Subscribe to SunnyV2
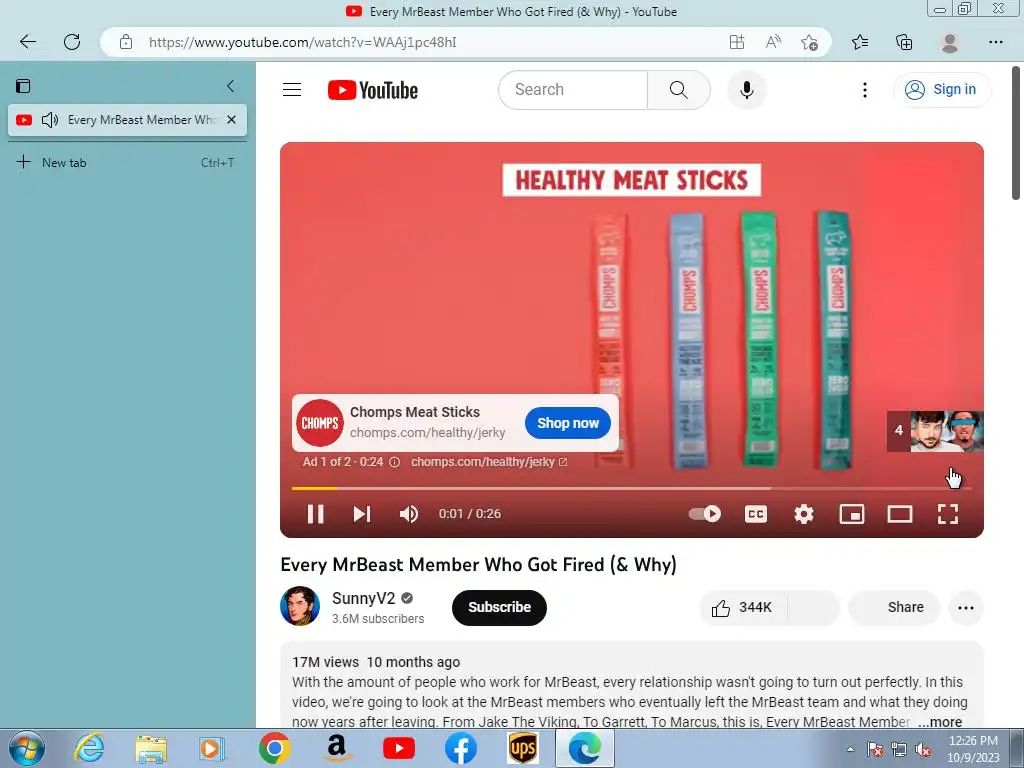The width and height of the screenshot is (1024, 768). [x=499, y=607]
